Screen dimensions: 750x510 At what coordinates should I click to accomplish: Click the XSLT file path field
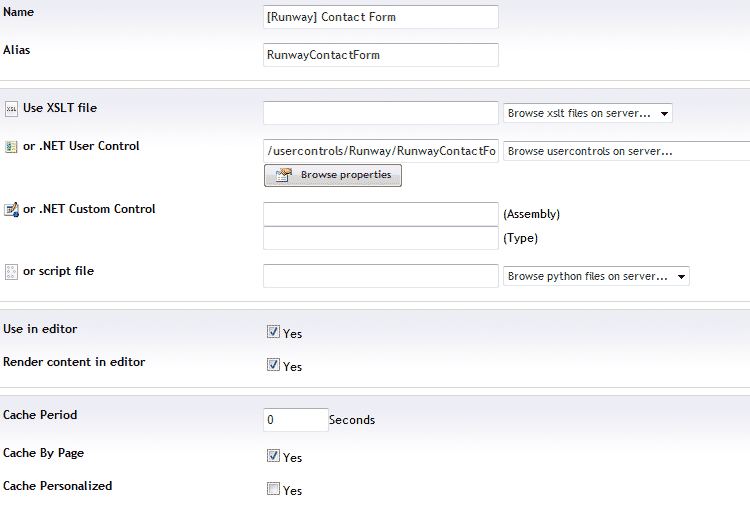381,113
